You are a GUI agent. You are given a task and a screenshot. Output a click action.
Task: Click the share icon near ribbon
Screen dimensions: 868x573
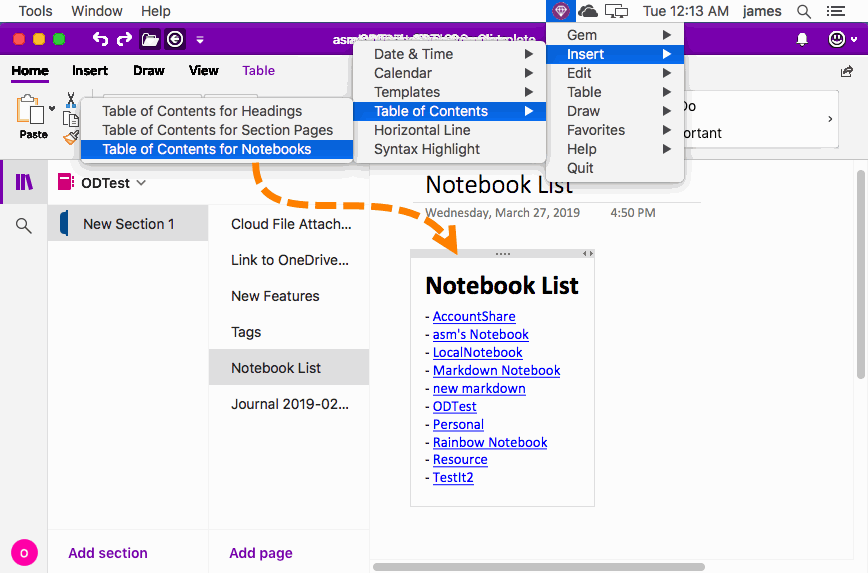[x=846, y=71]
